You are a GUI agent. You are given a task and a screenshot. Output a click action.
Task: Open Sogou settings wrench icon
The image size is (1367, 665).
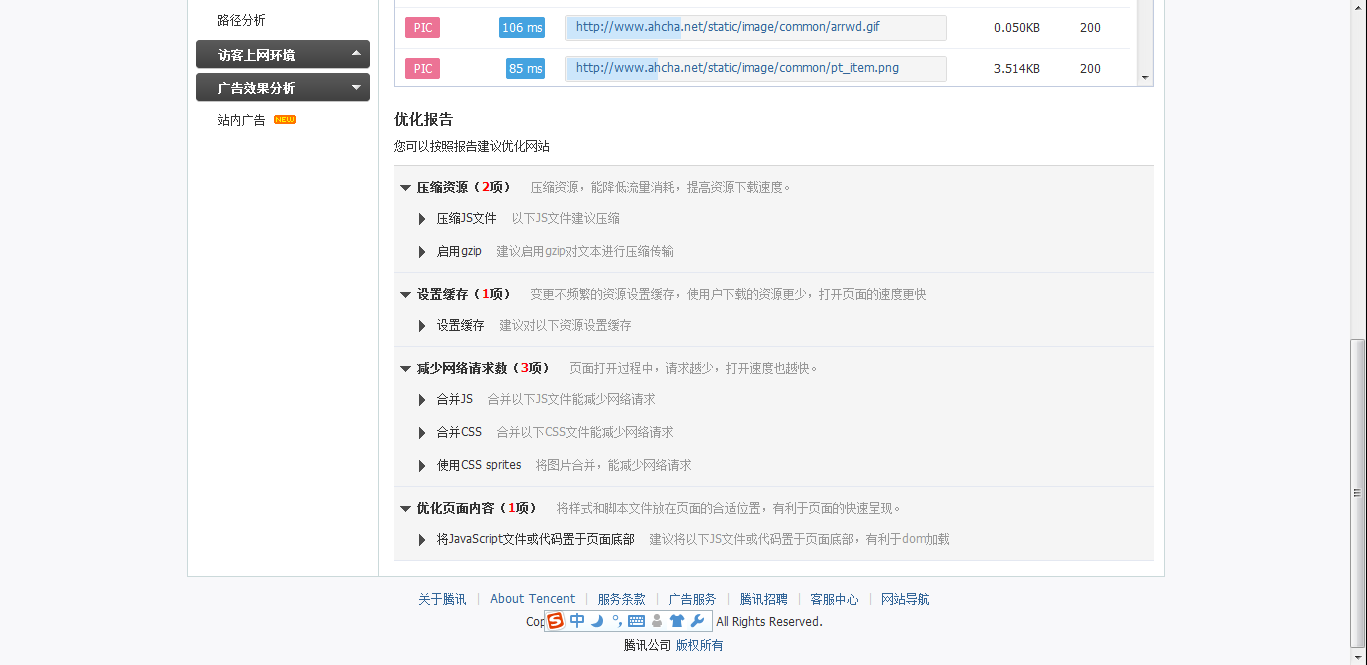tap(698, 621)
